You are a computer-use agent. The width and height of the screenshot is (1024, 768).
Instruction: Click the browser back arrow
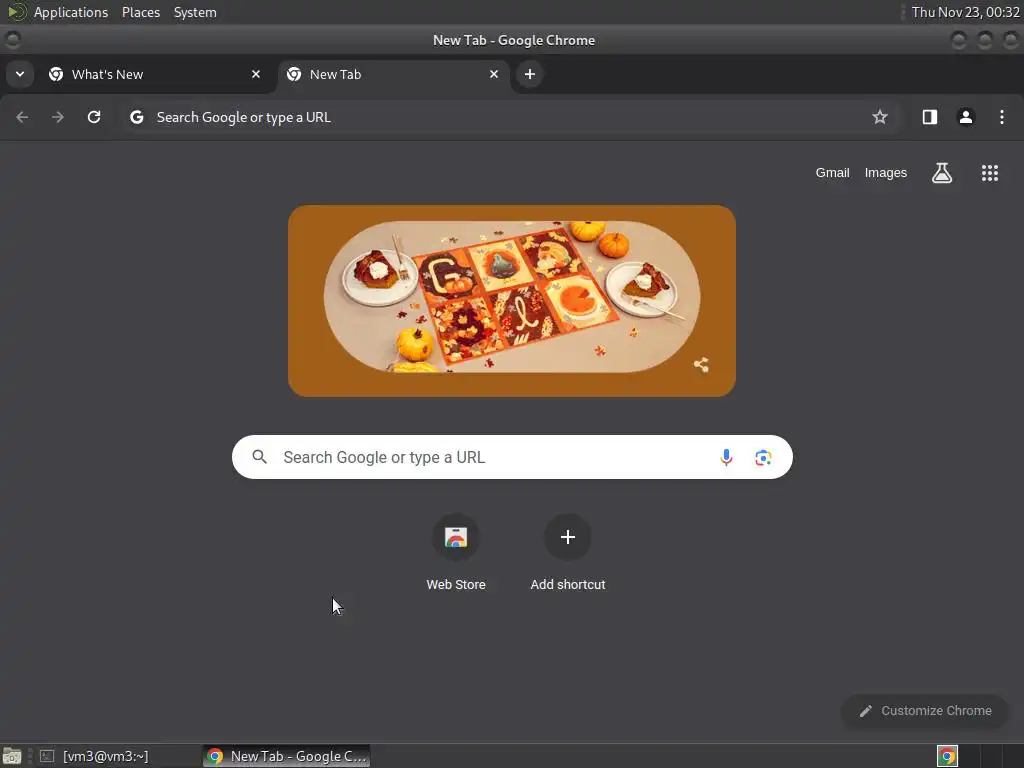tap(22, 117)
